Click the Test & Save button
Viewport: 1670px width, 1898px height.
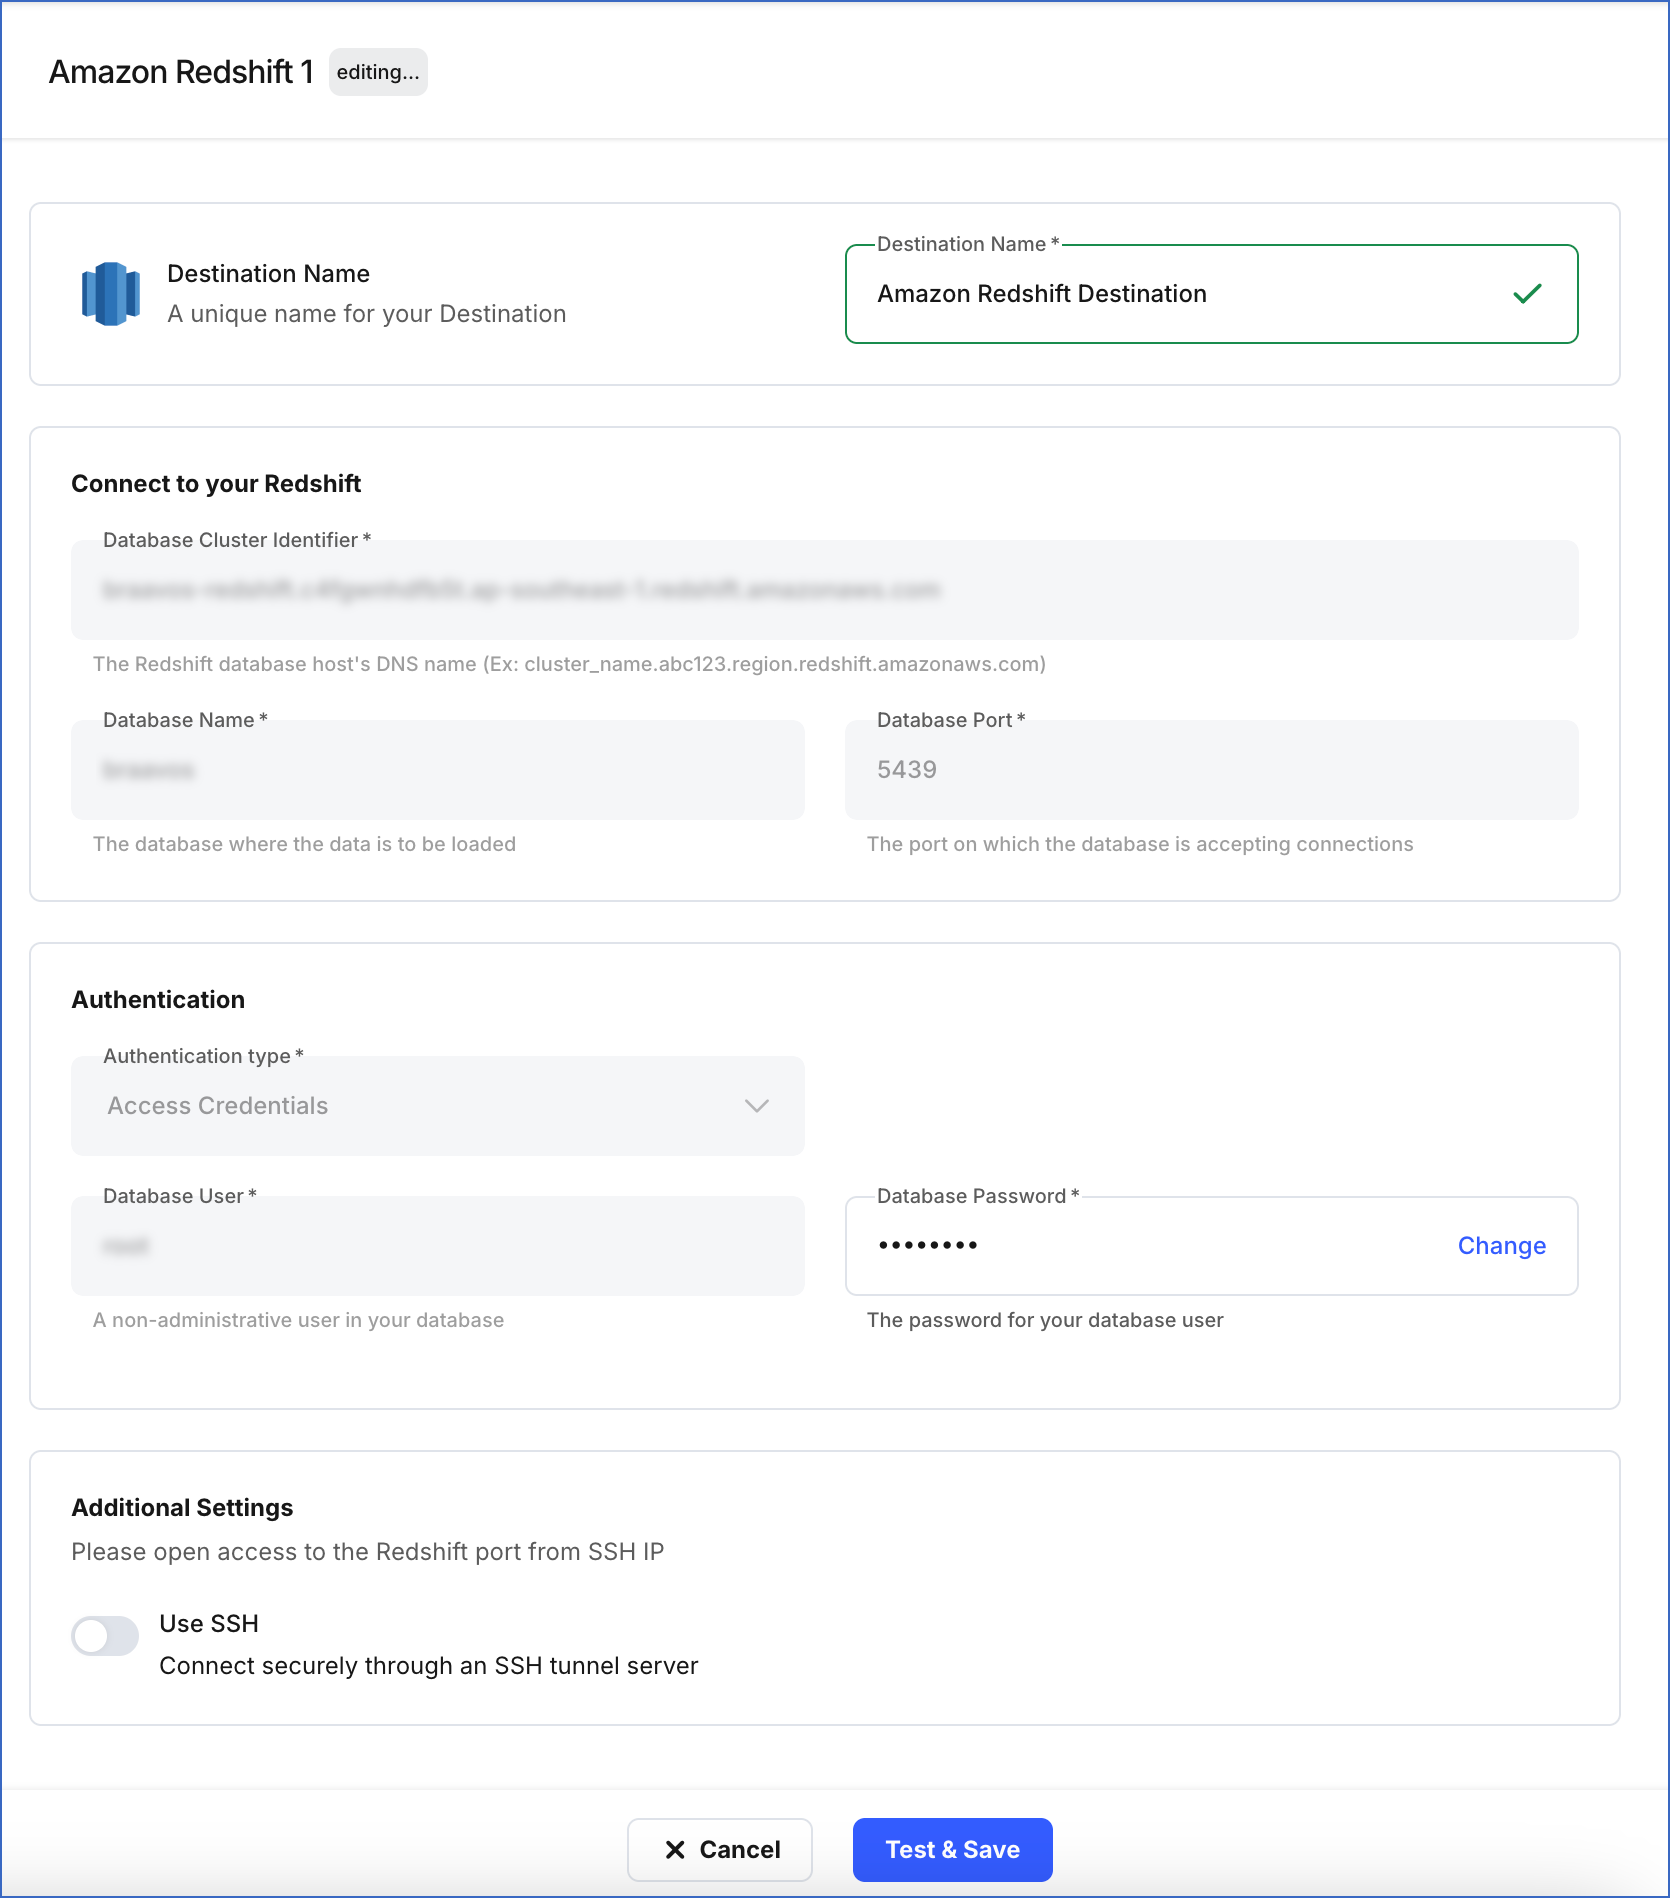pos(951,1849)
